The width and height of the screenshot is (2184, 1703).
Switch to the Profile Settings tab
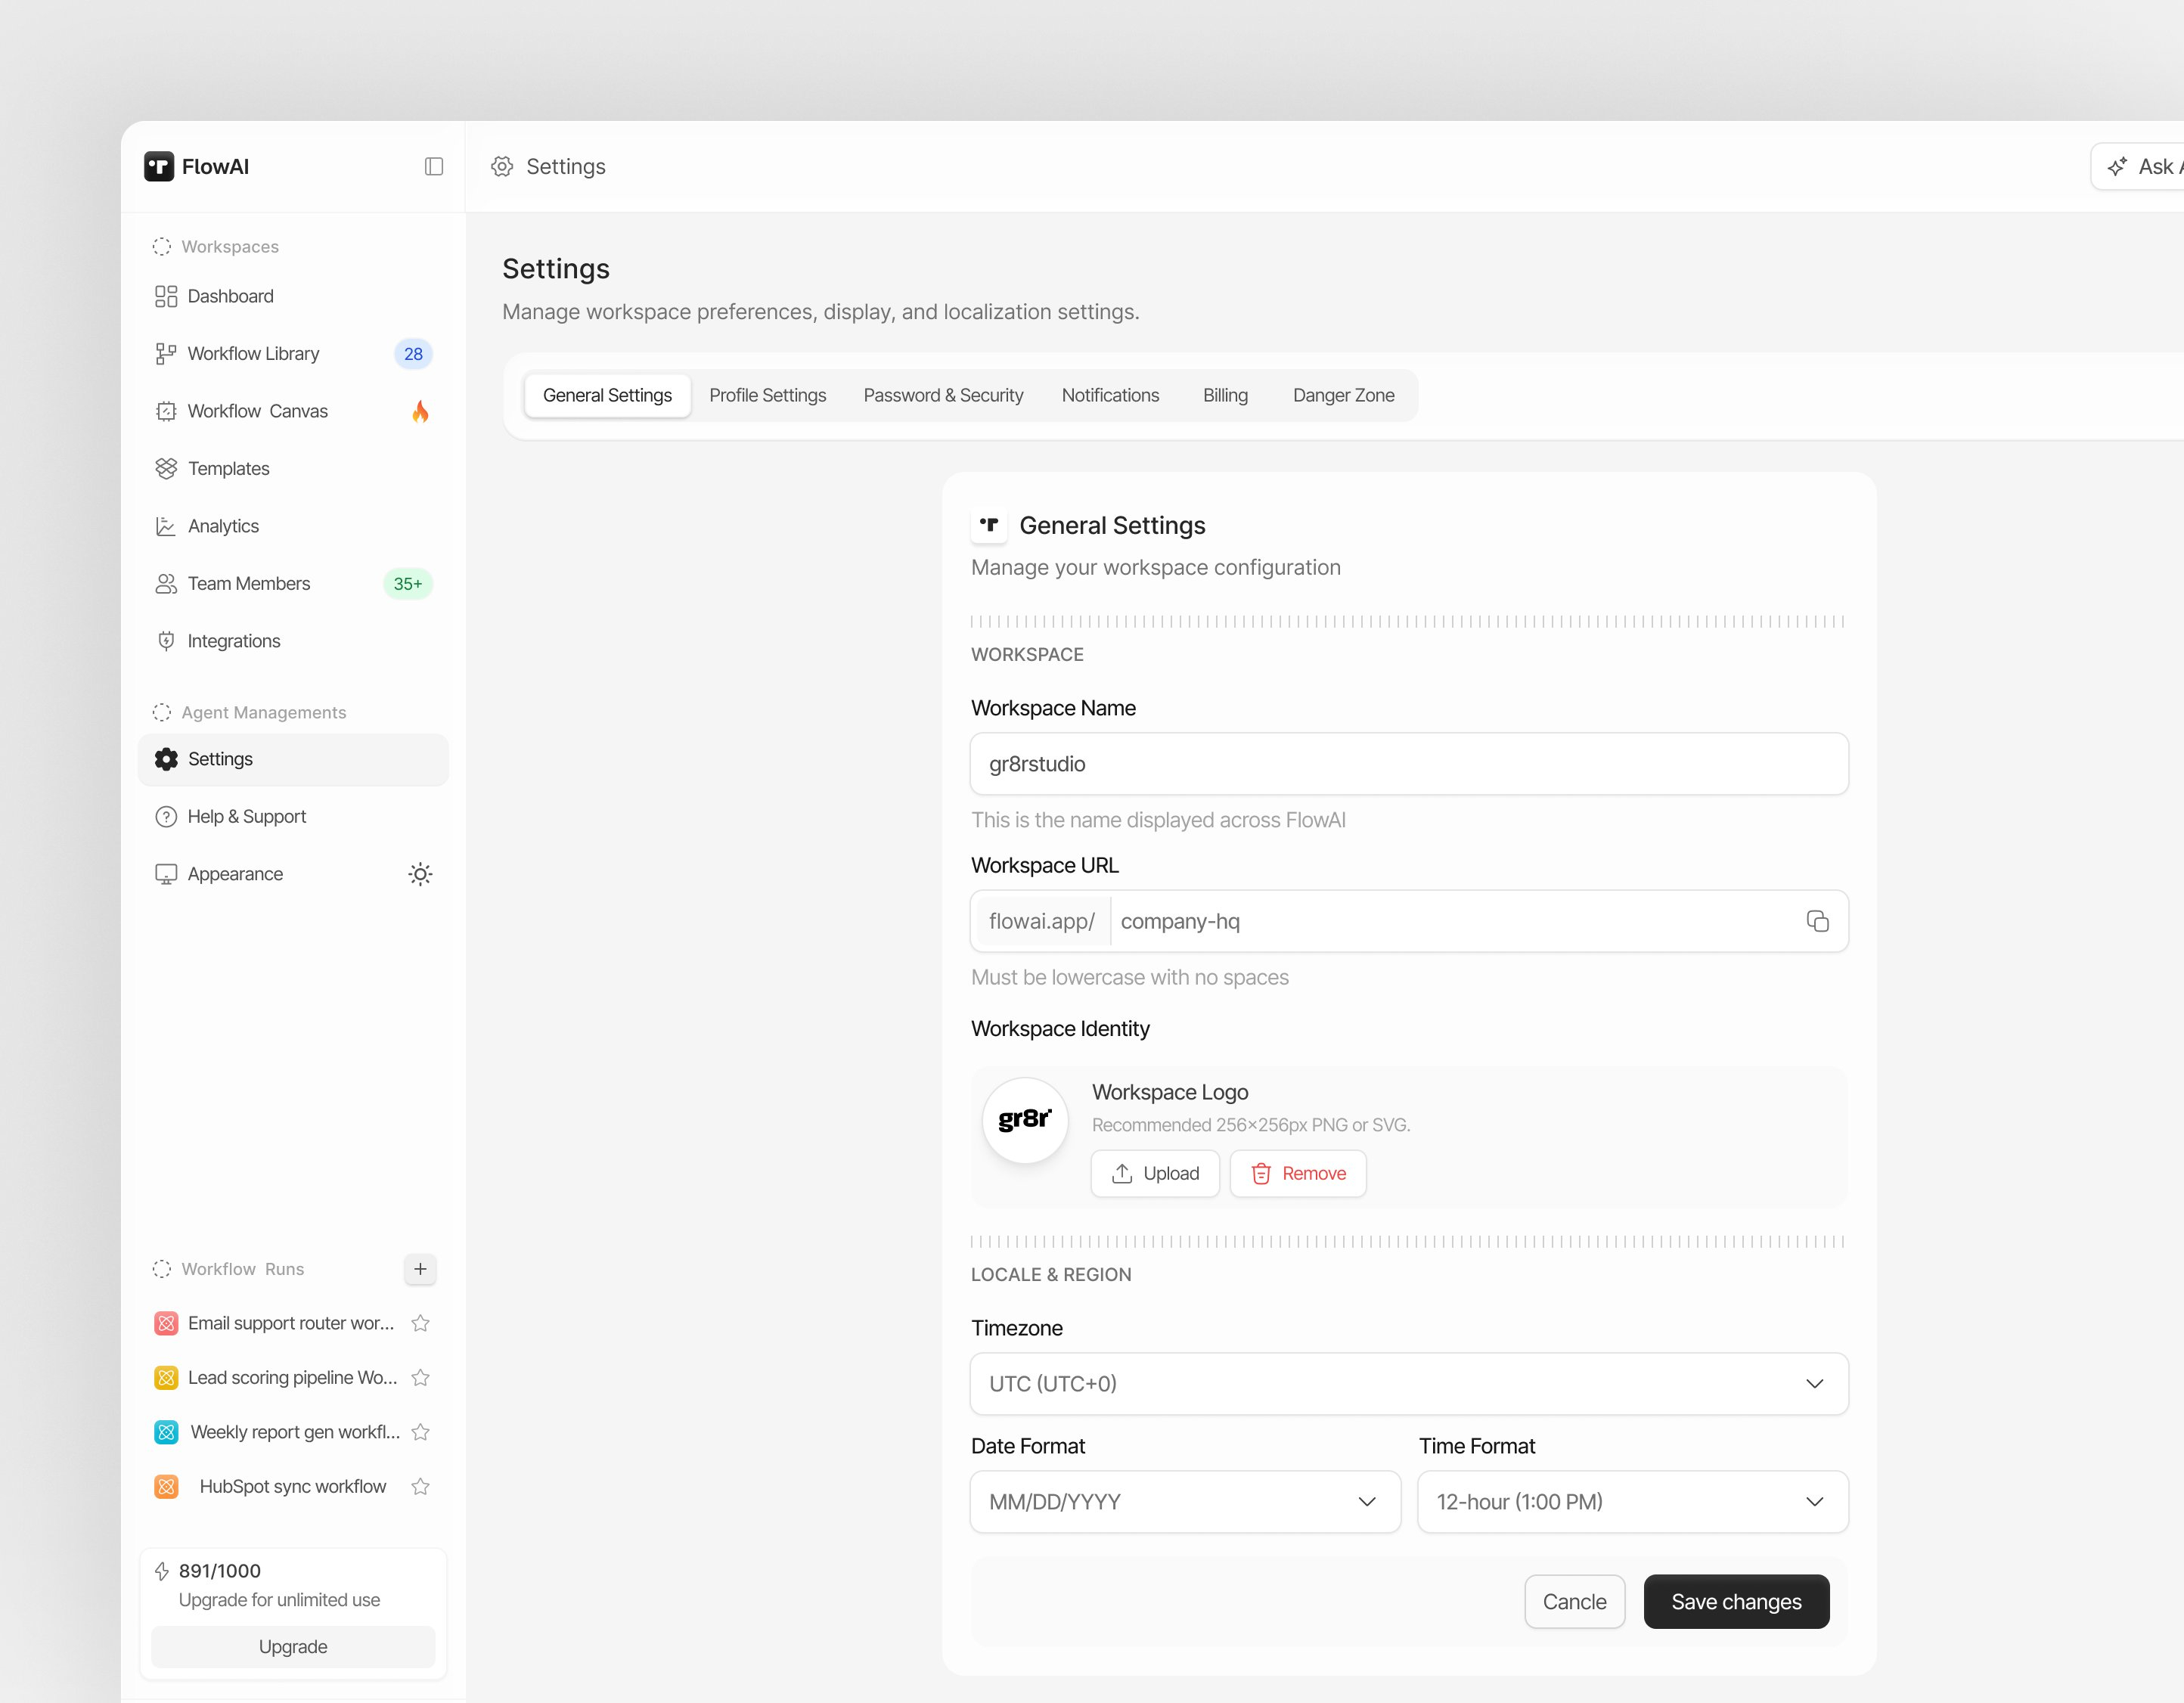point(767,395)
